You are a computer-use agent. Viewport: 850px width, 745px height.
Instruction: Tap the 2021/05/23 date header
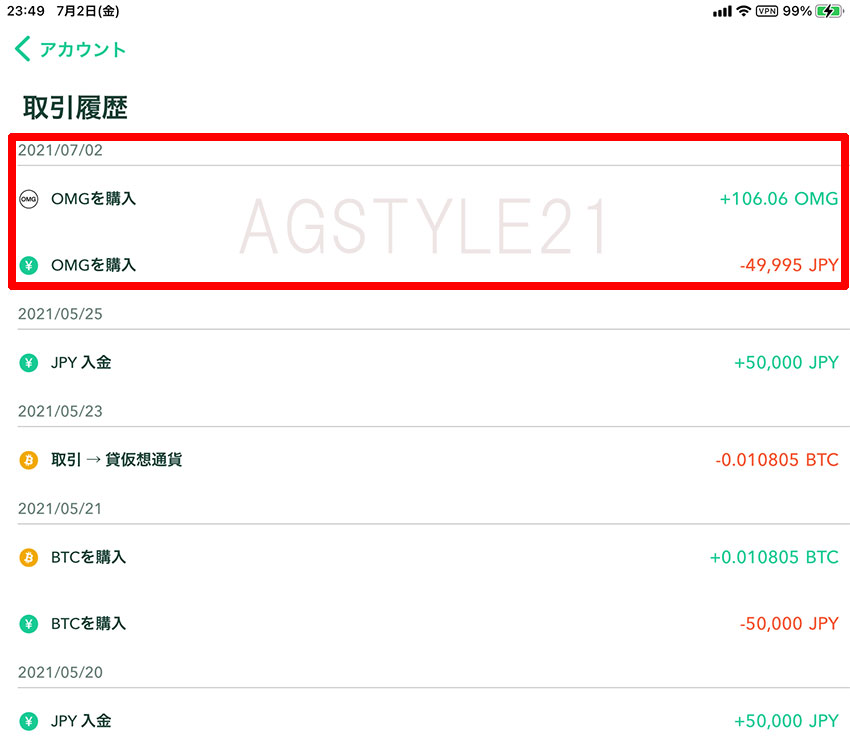click(60, 411)
